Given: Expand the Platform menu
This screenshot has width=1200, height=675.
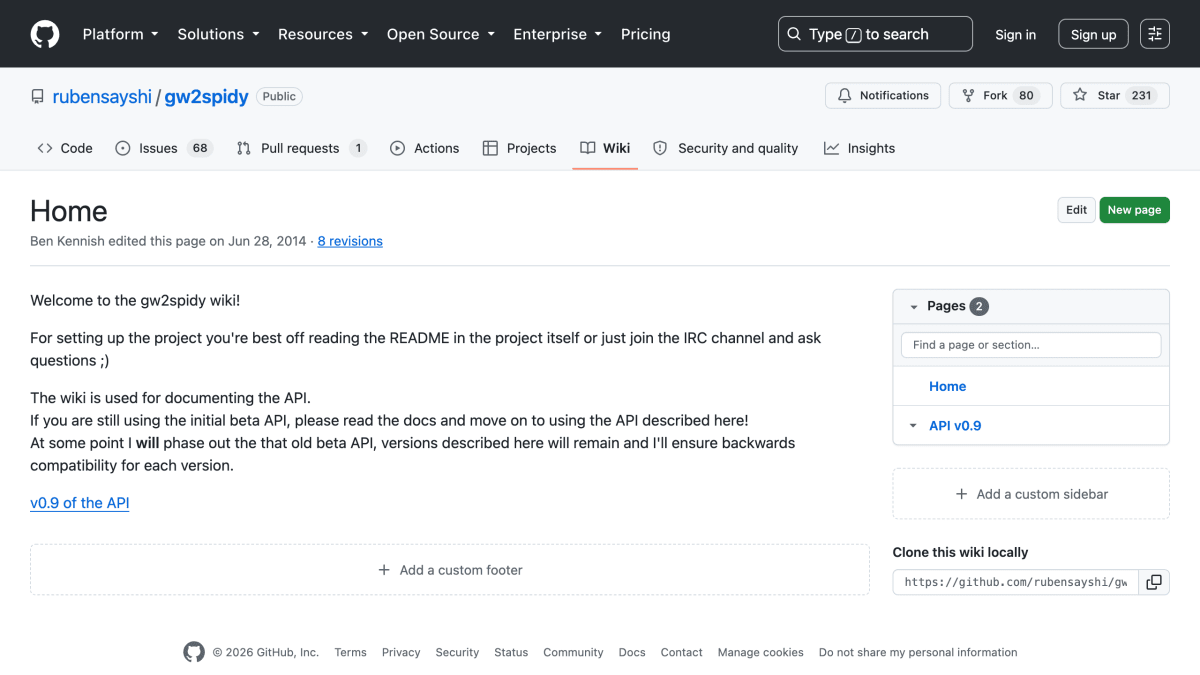Looking at the screenshot, I should 120,34.
